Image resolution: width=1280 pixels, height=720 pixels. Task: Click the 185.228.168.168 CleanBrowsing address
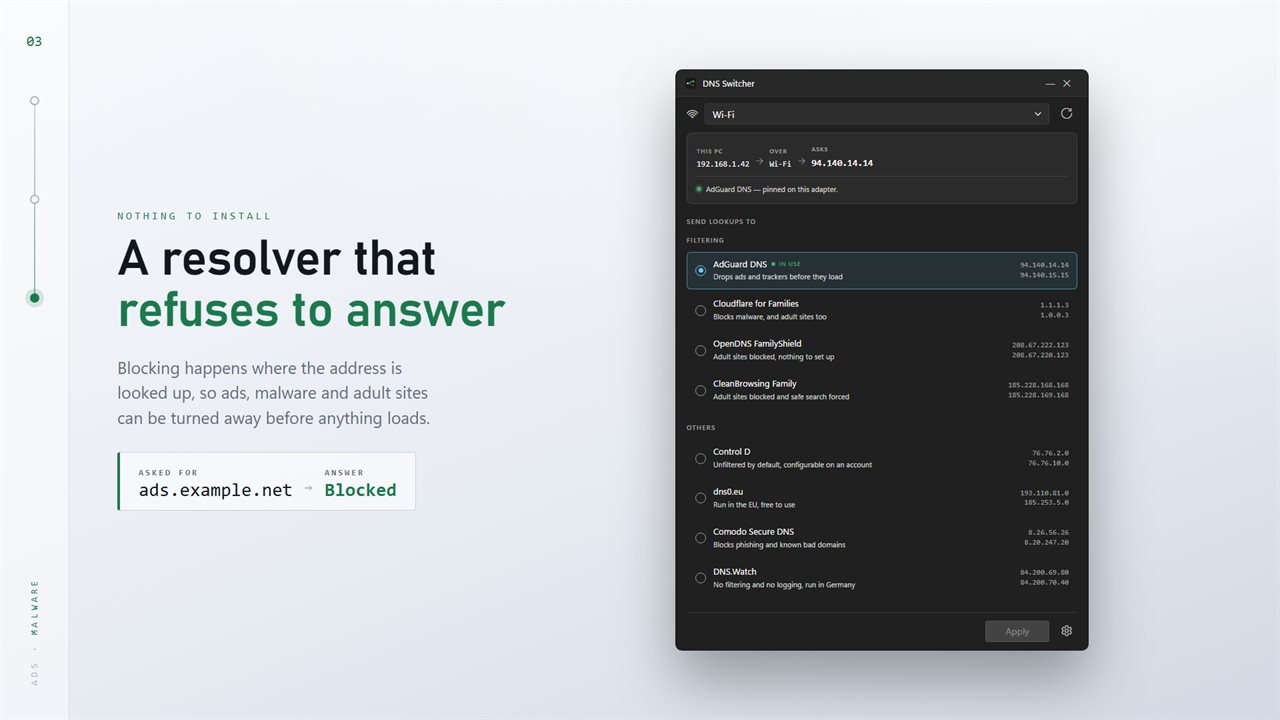pos(1038,384)
